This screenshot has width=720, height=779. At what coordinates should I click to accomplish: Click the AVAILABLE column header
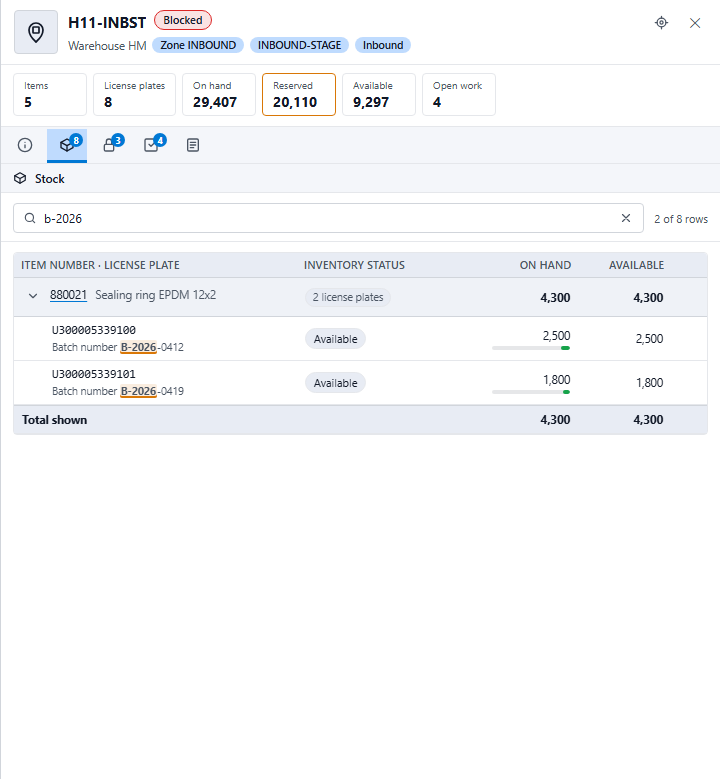click(637, 265)
